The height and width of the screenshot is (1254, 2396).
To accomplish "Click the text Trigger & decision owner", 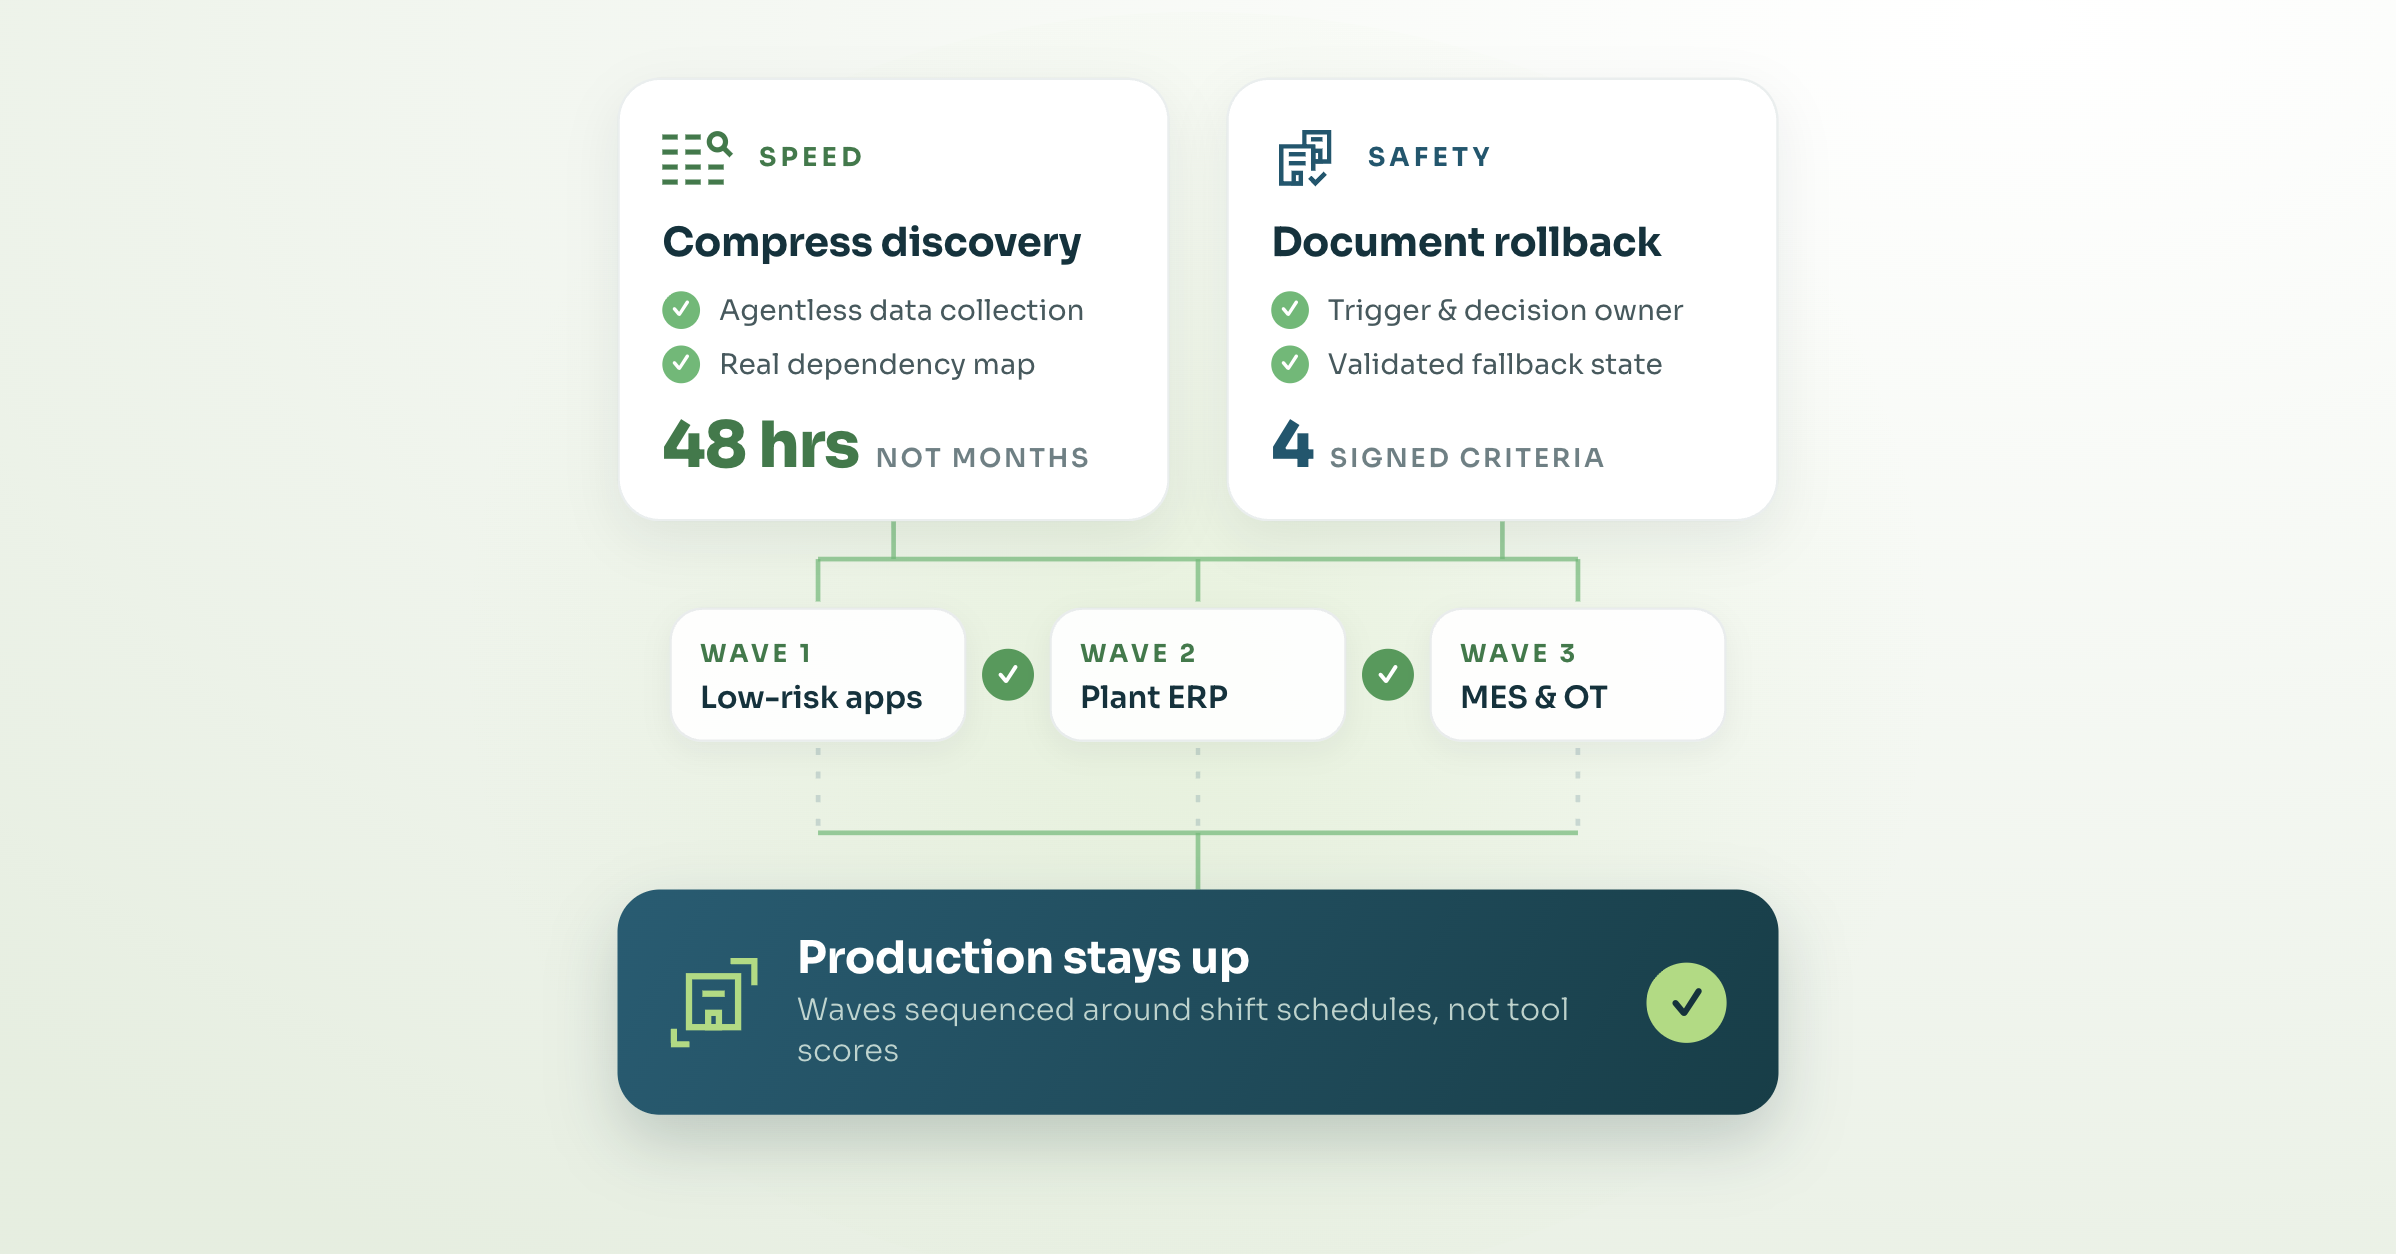I will click(x=1505, y=311).
